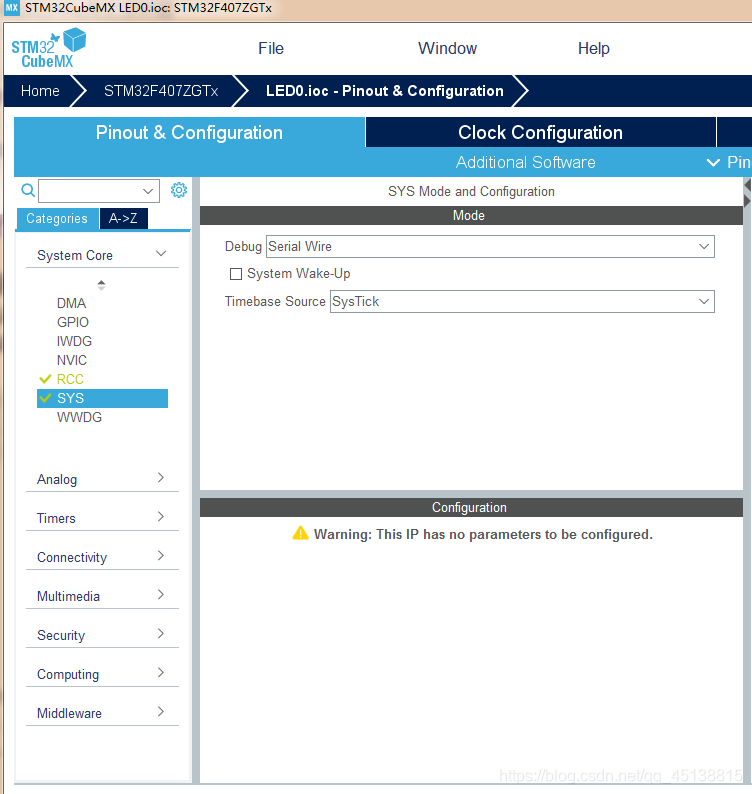Click the STM32F407ZGTx breadcrumb
Screen dimensions: 752x794
(161, 91)
